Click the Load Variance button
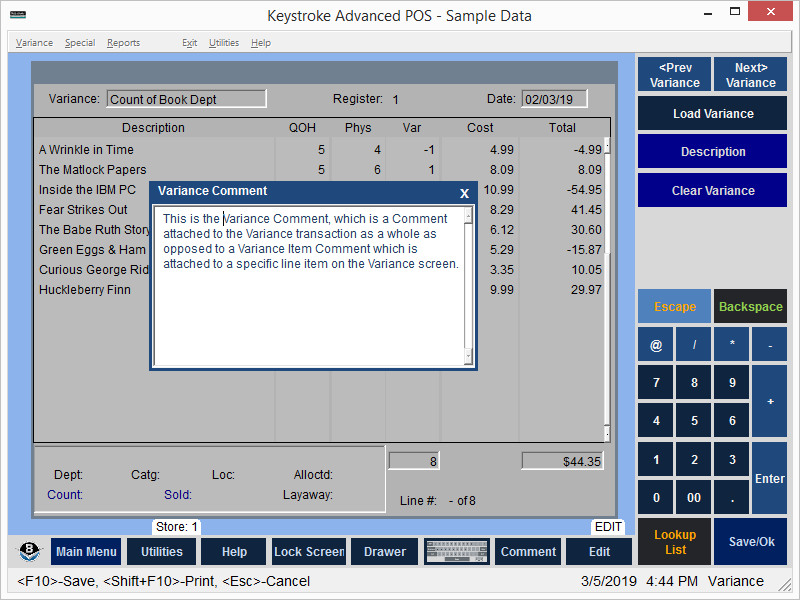 click(x=712, y=114)
